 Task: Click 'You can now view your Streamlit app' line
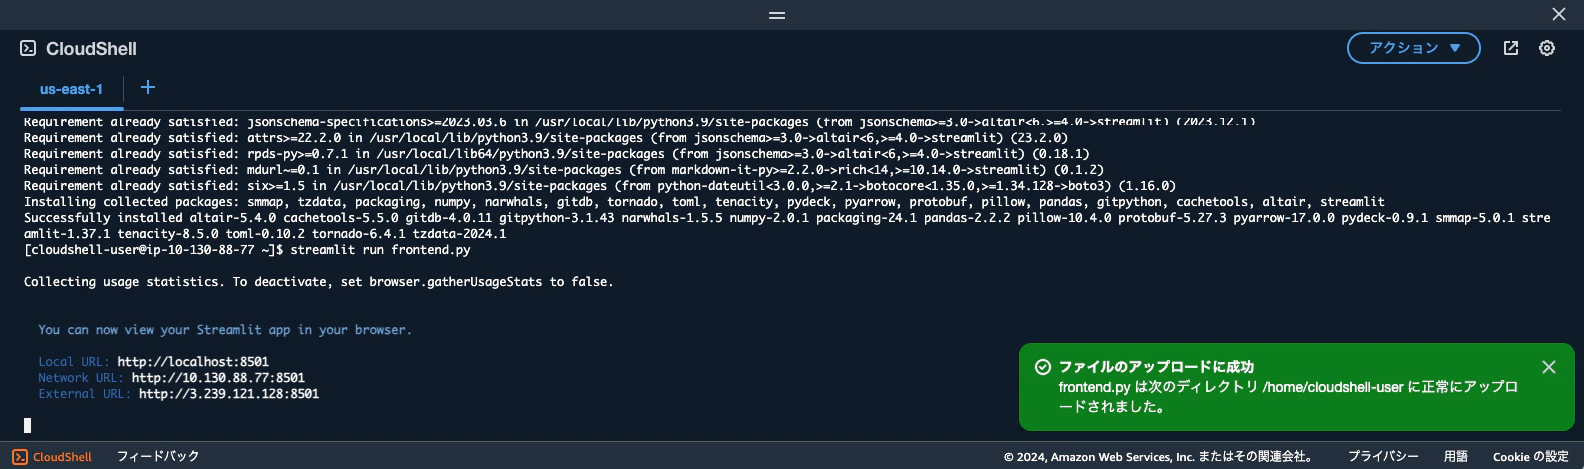225,330
